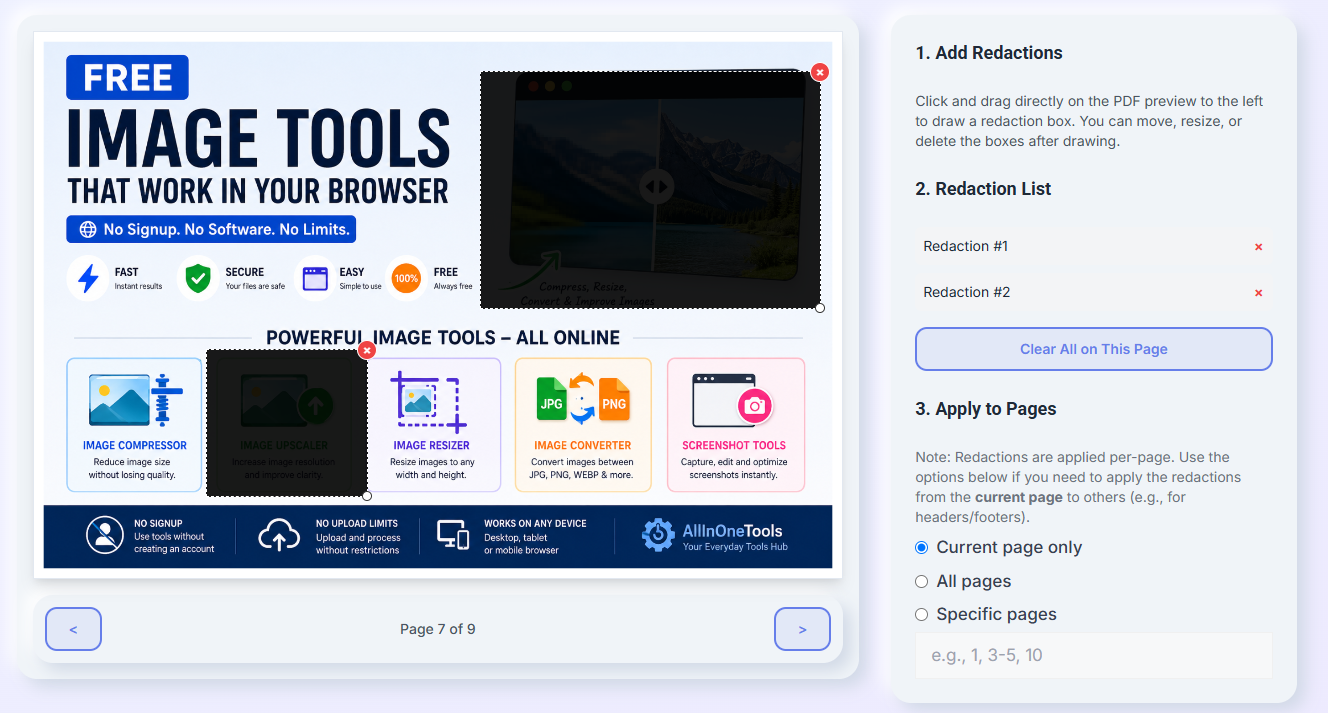This screenshot has height=713, width=1328.
Task: Select All pages radio option
Action: click(x=922, y=582)
